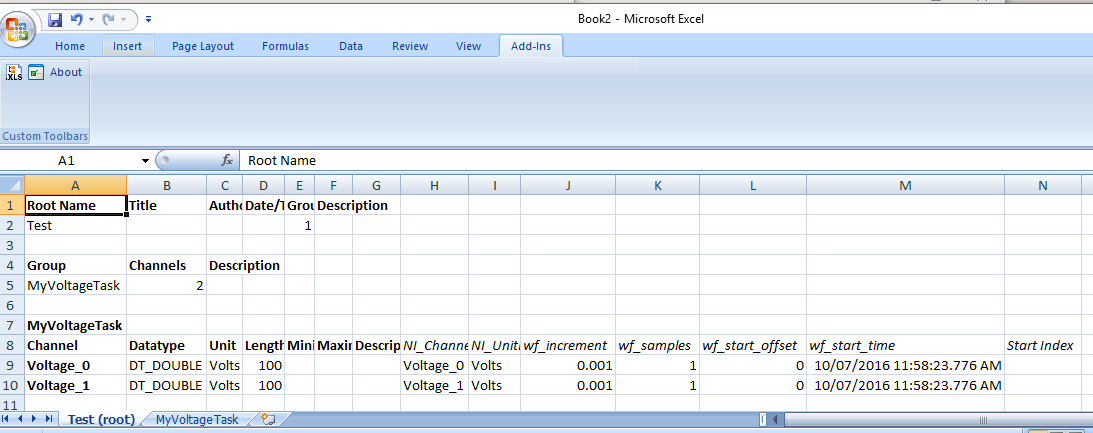Select the cell containing Test
This screenshot has height=433, width=1093.
click(x=75, y=225)
